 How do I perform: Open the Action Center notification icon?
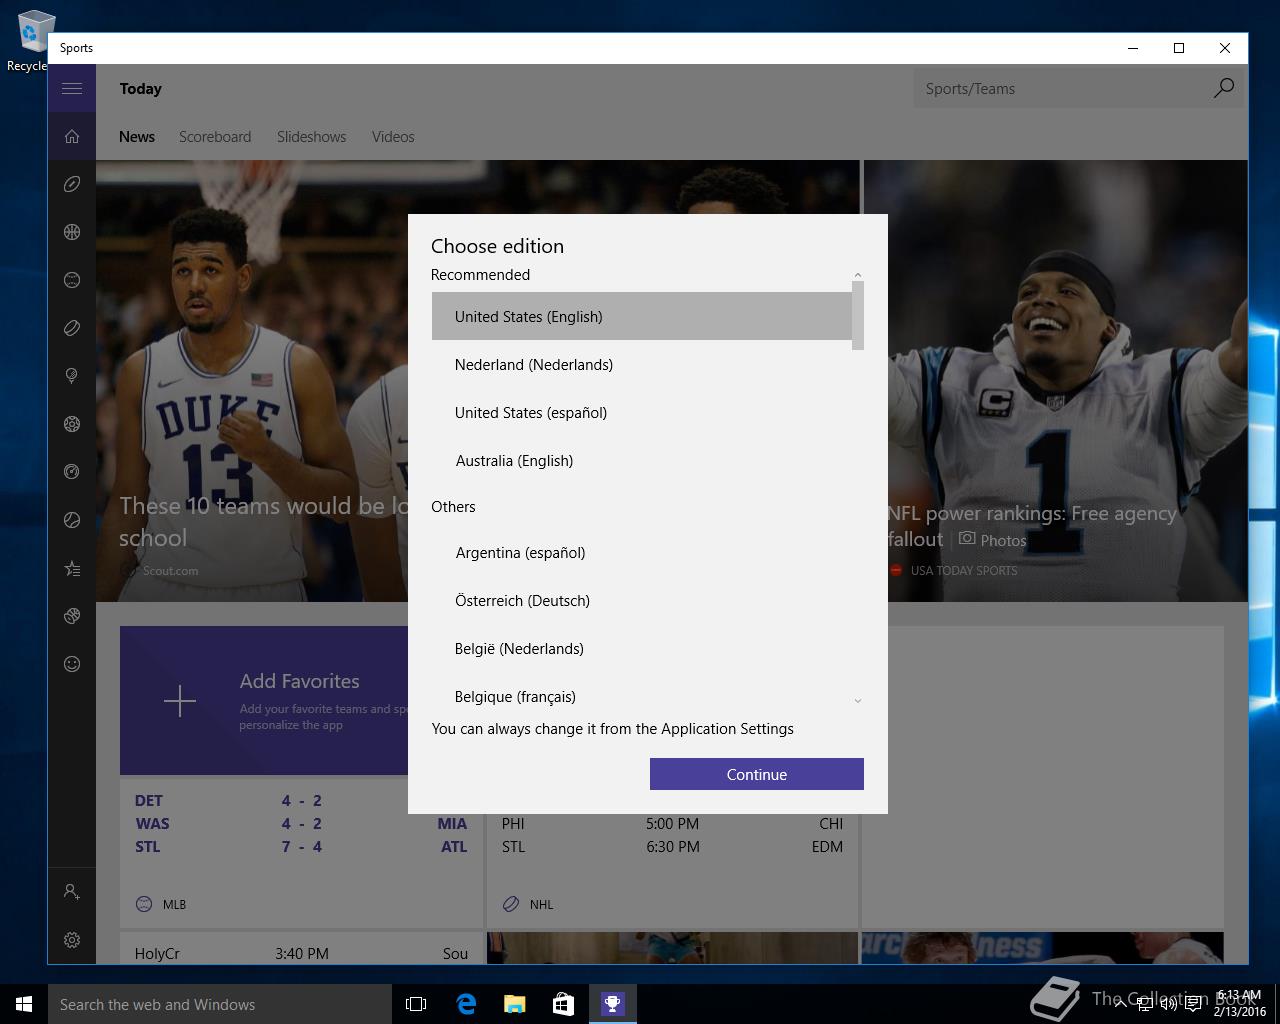click(x=1193, y=1004)
